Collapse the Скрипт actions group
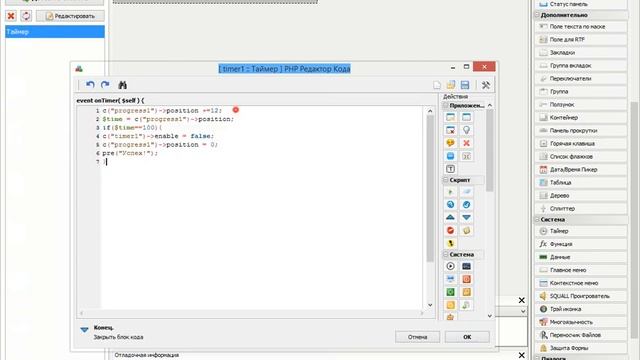Viewport: 640px width, 360px height. click(x=446, y=180)
